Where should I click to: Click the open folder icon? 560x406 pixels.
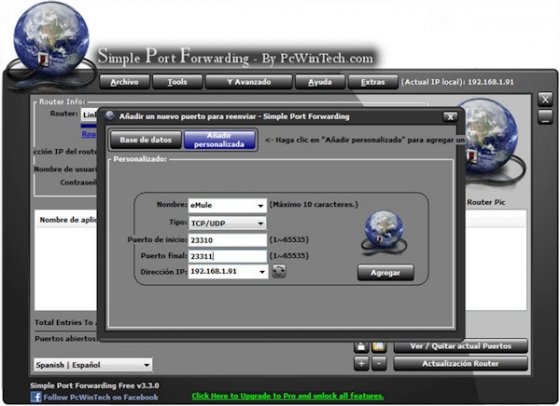[x=379, y=346]
